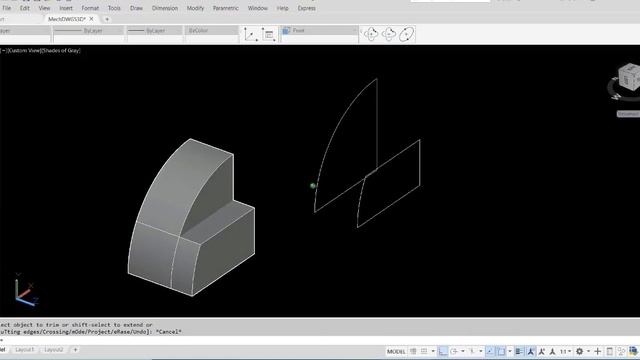Click the units icon in status bar
This screenshot has height=360, width=640.
click(610, 351)
